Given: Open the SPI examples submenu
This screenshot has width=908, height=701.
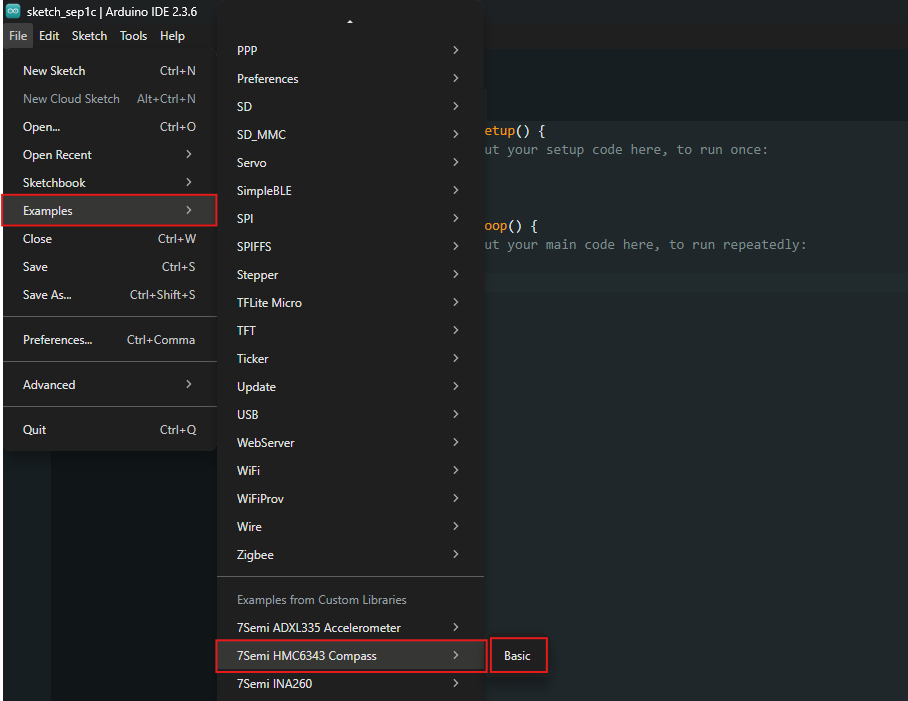Looking at the screenshot, I should point(350,218).
